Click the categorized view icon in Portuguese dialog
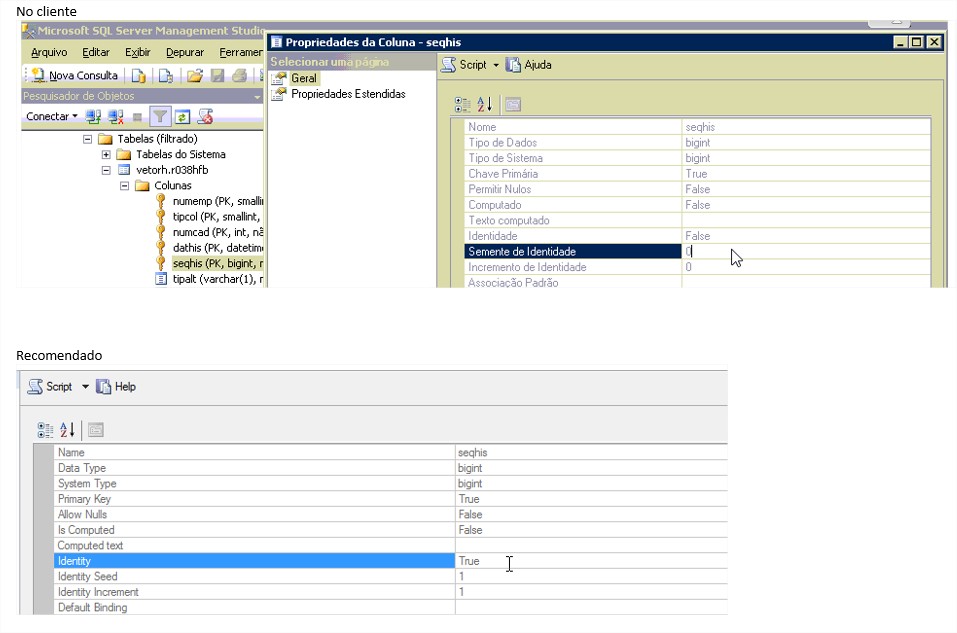 [x=462, y=104]
